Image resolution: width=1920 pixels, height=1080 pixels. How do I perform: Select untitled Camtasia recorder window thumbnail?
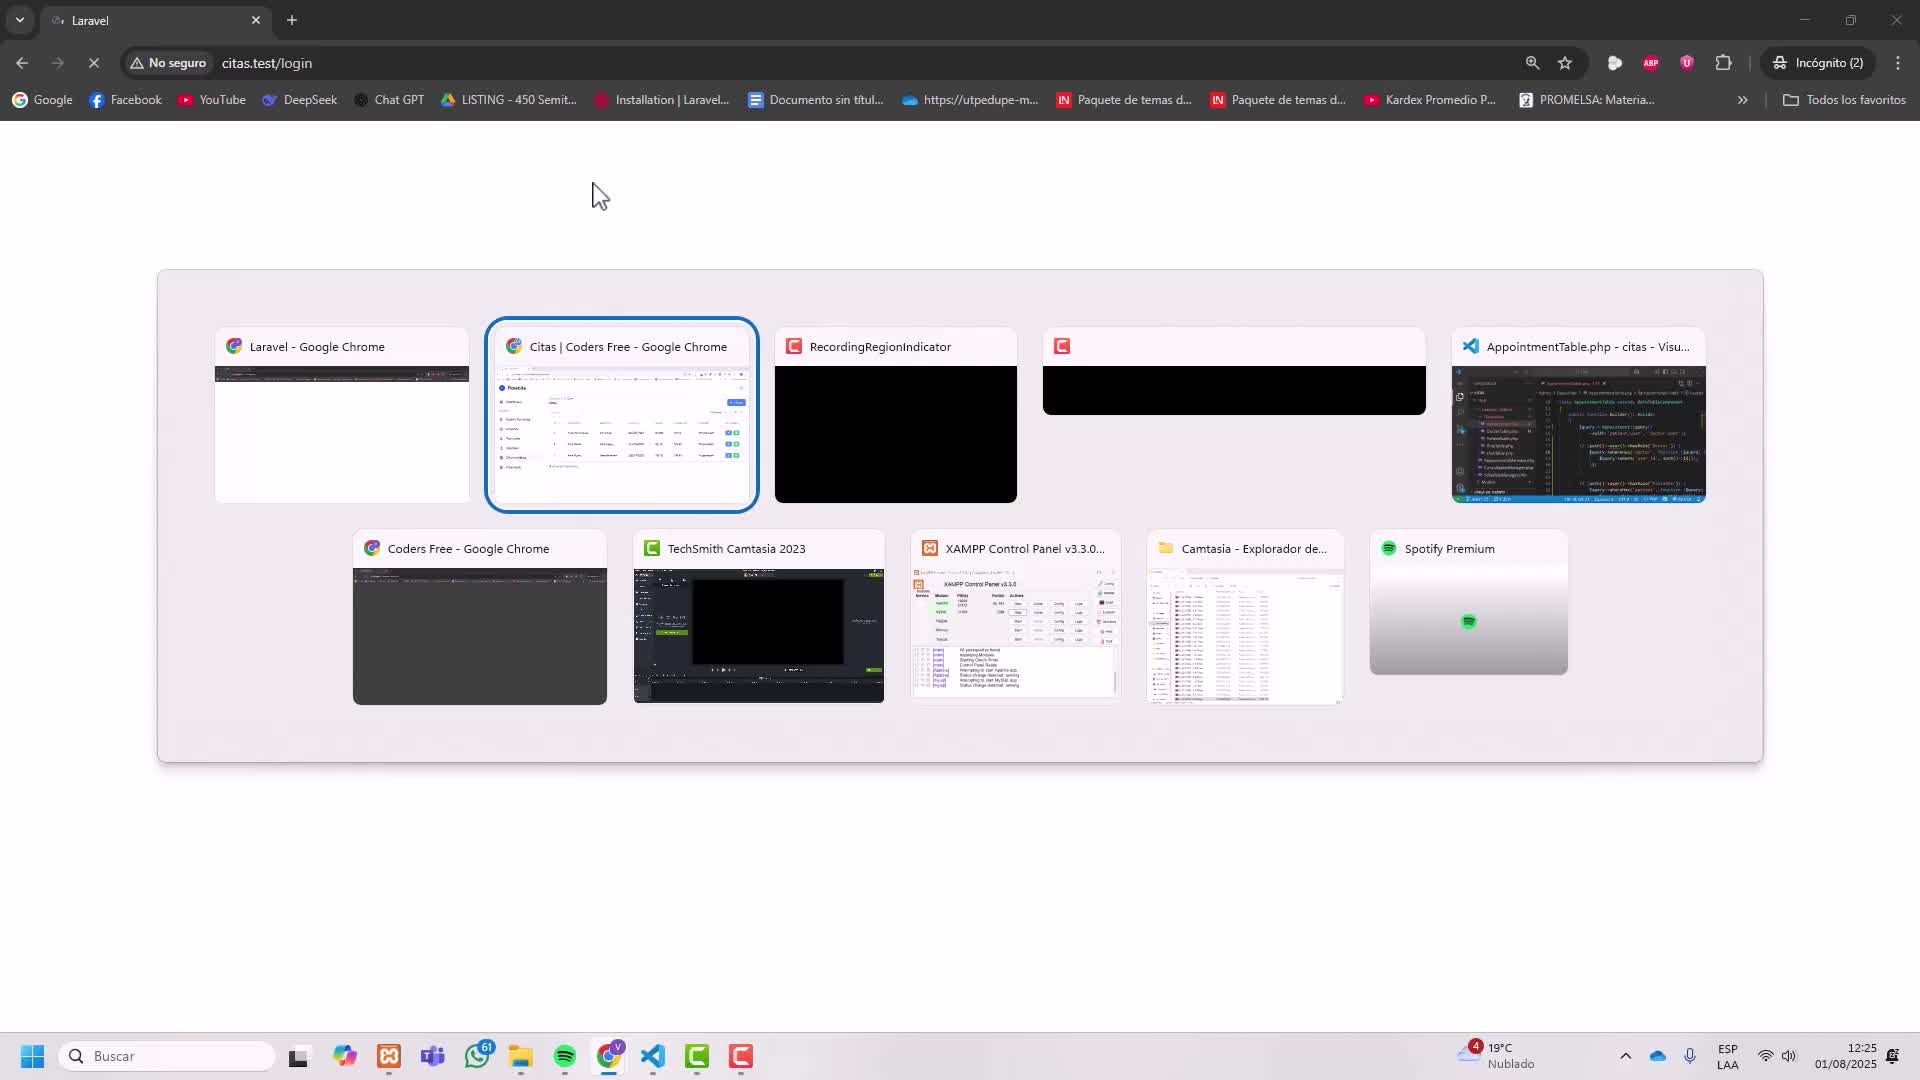click(1234, 371)
